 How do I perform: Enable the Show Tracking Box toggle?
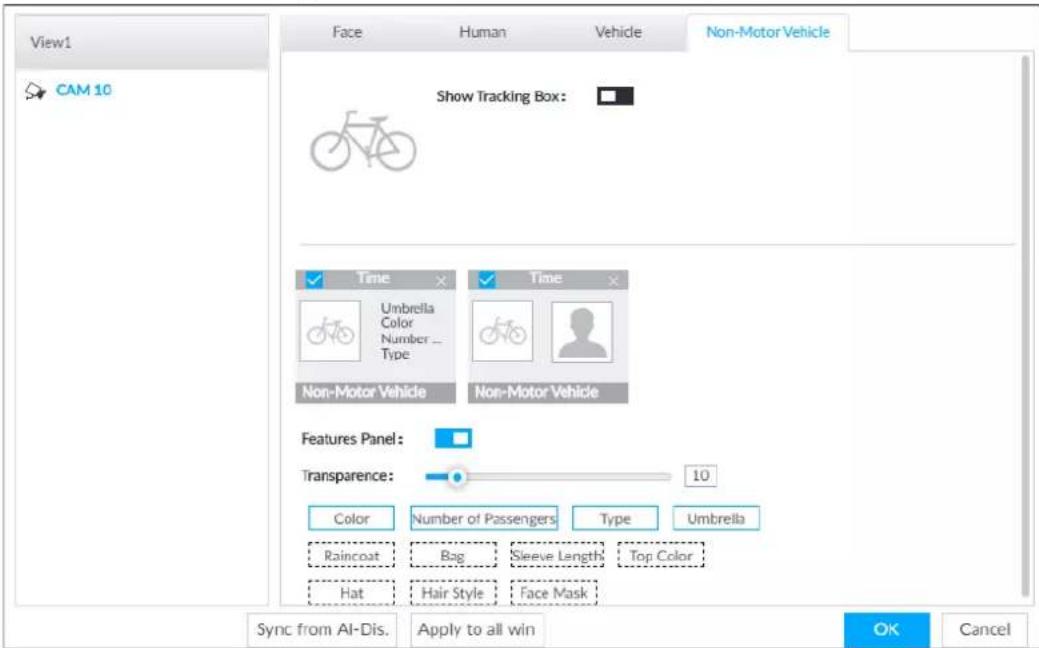(x=615, y=96)
